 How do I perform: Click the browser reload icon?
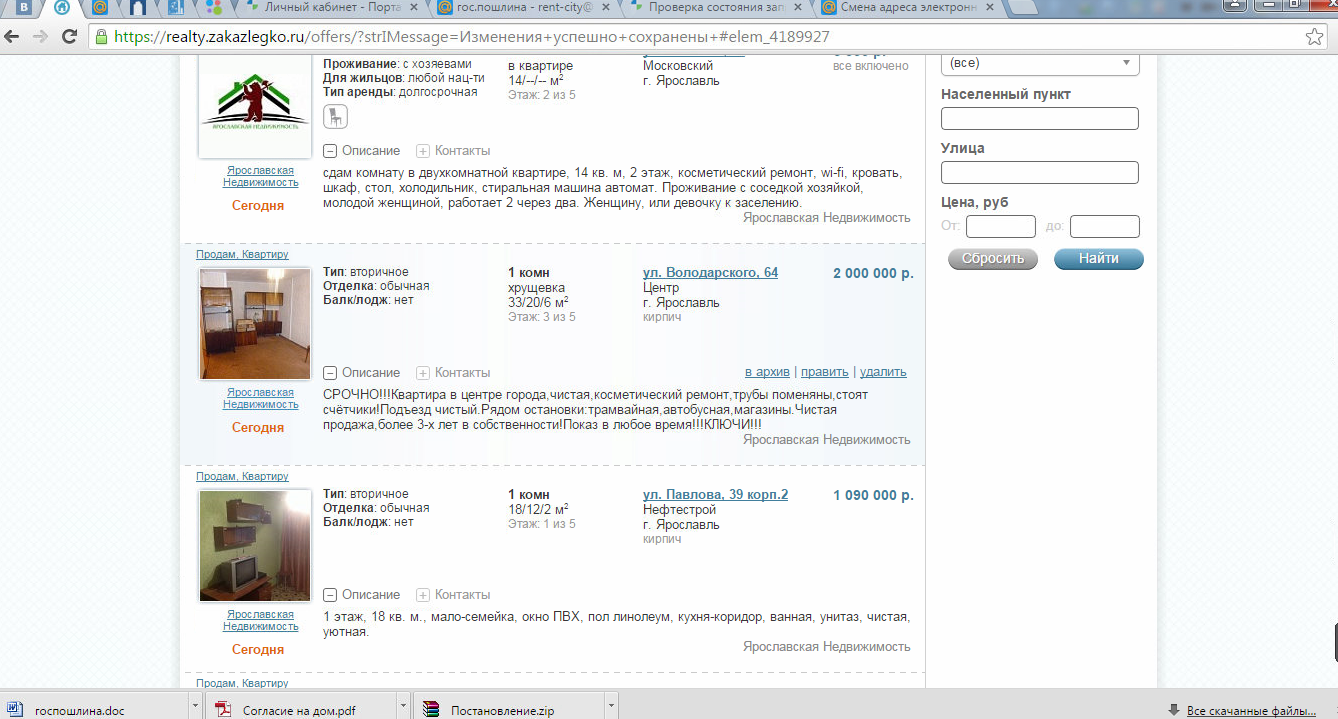69,37
